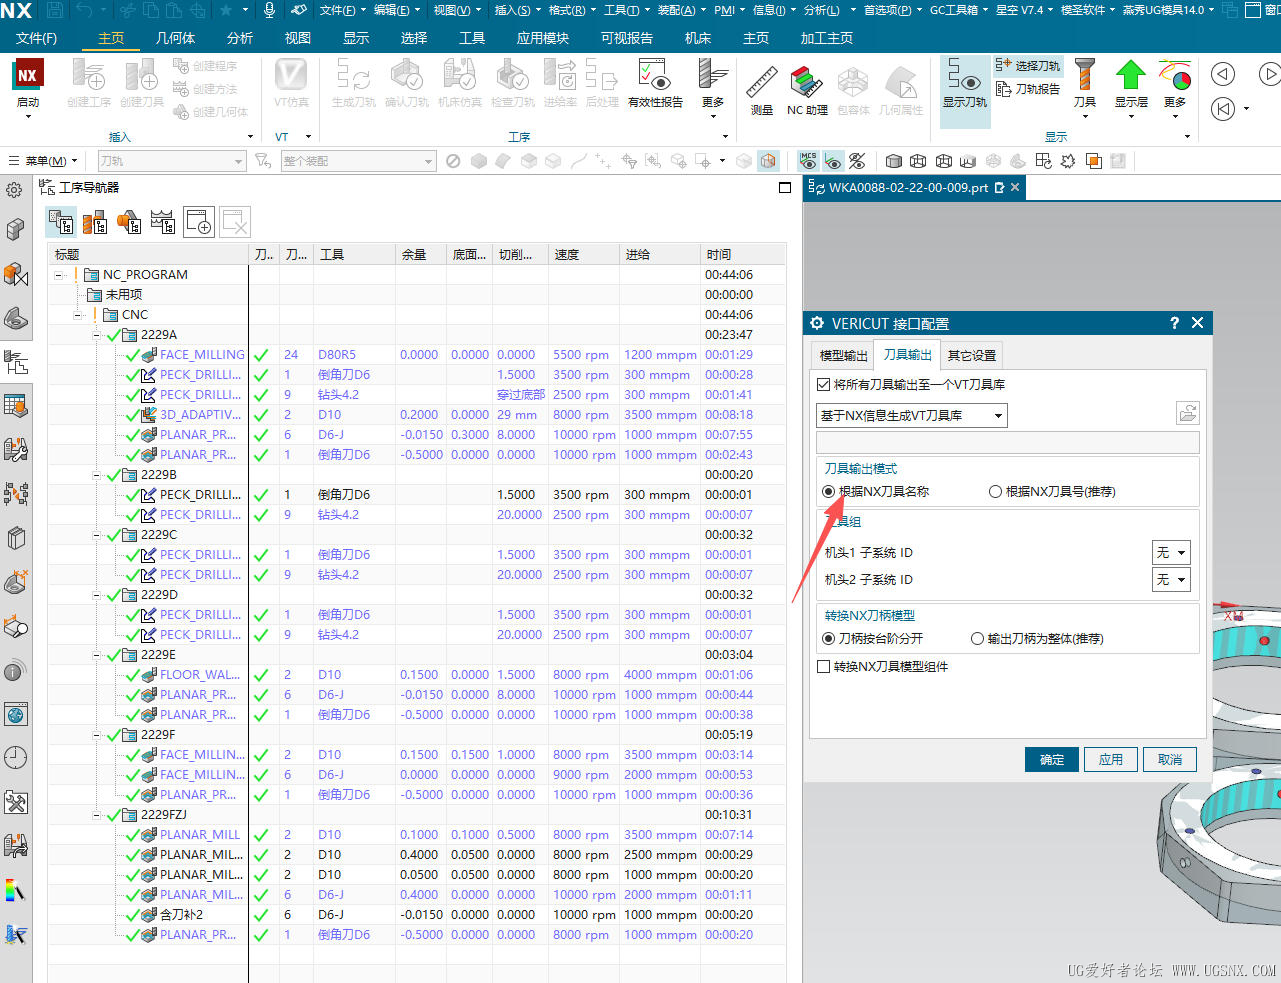
Task: Click the 确定 button
Action: click(1052, 760)
